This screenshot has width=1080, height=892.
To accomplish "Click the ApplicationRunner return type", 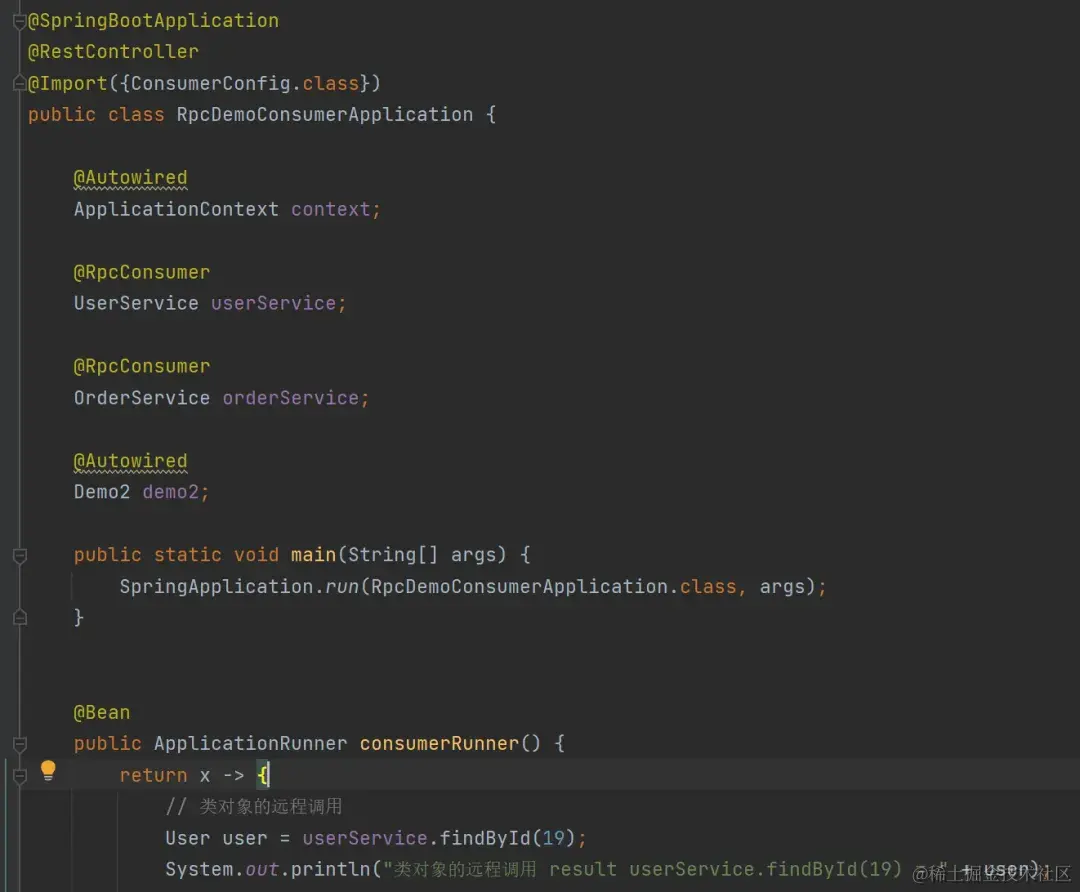I will [x=251, y=744].
